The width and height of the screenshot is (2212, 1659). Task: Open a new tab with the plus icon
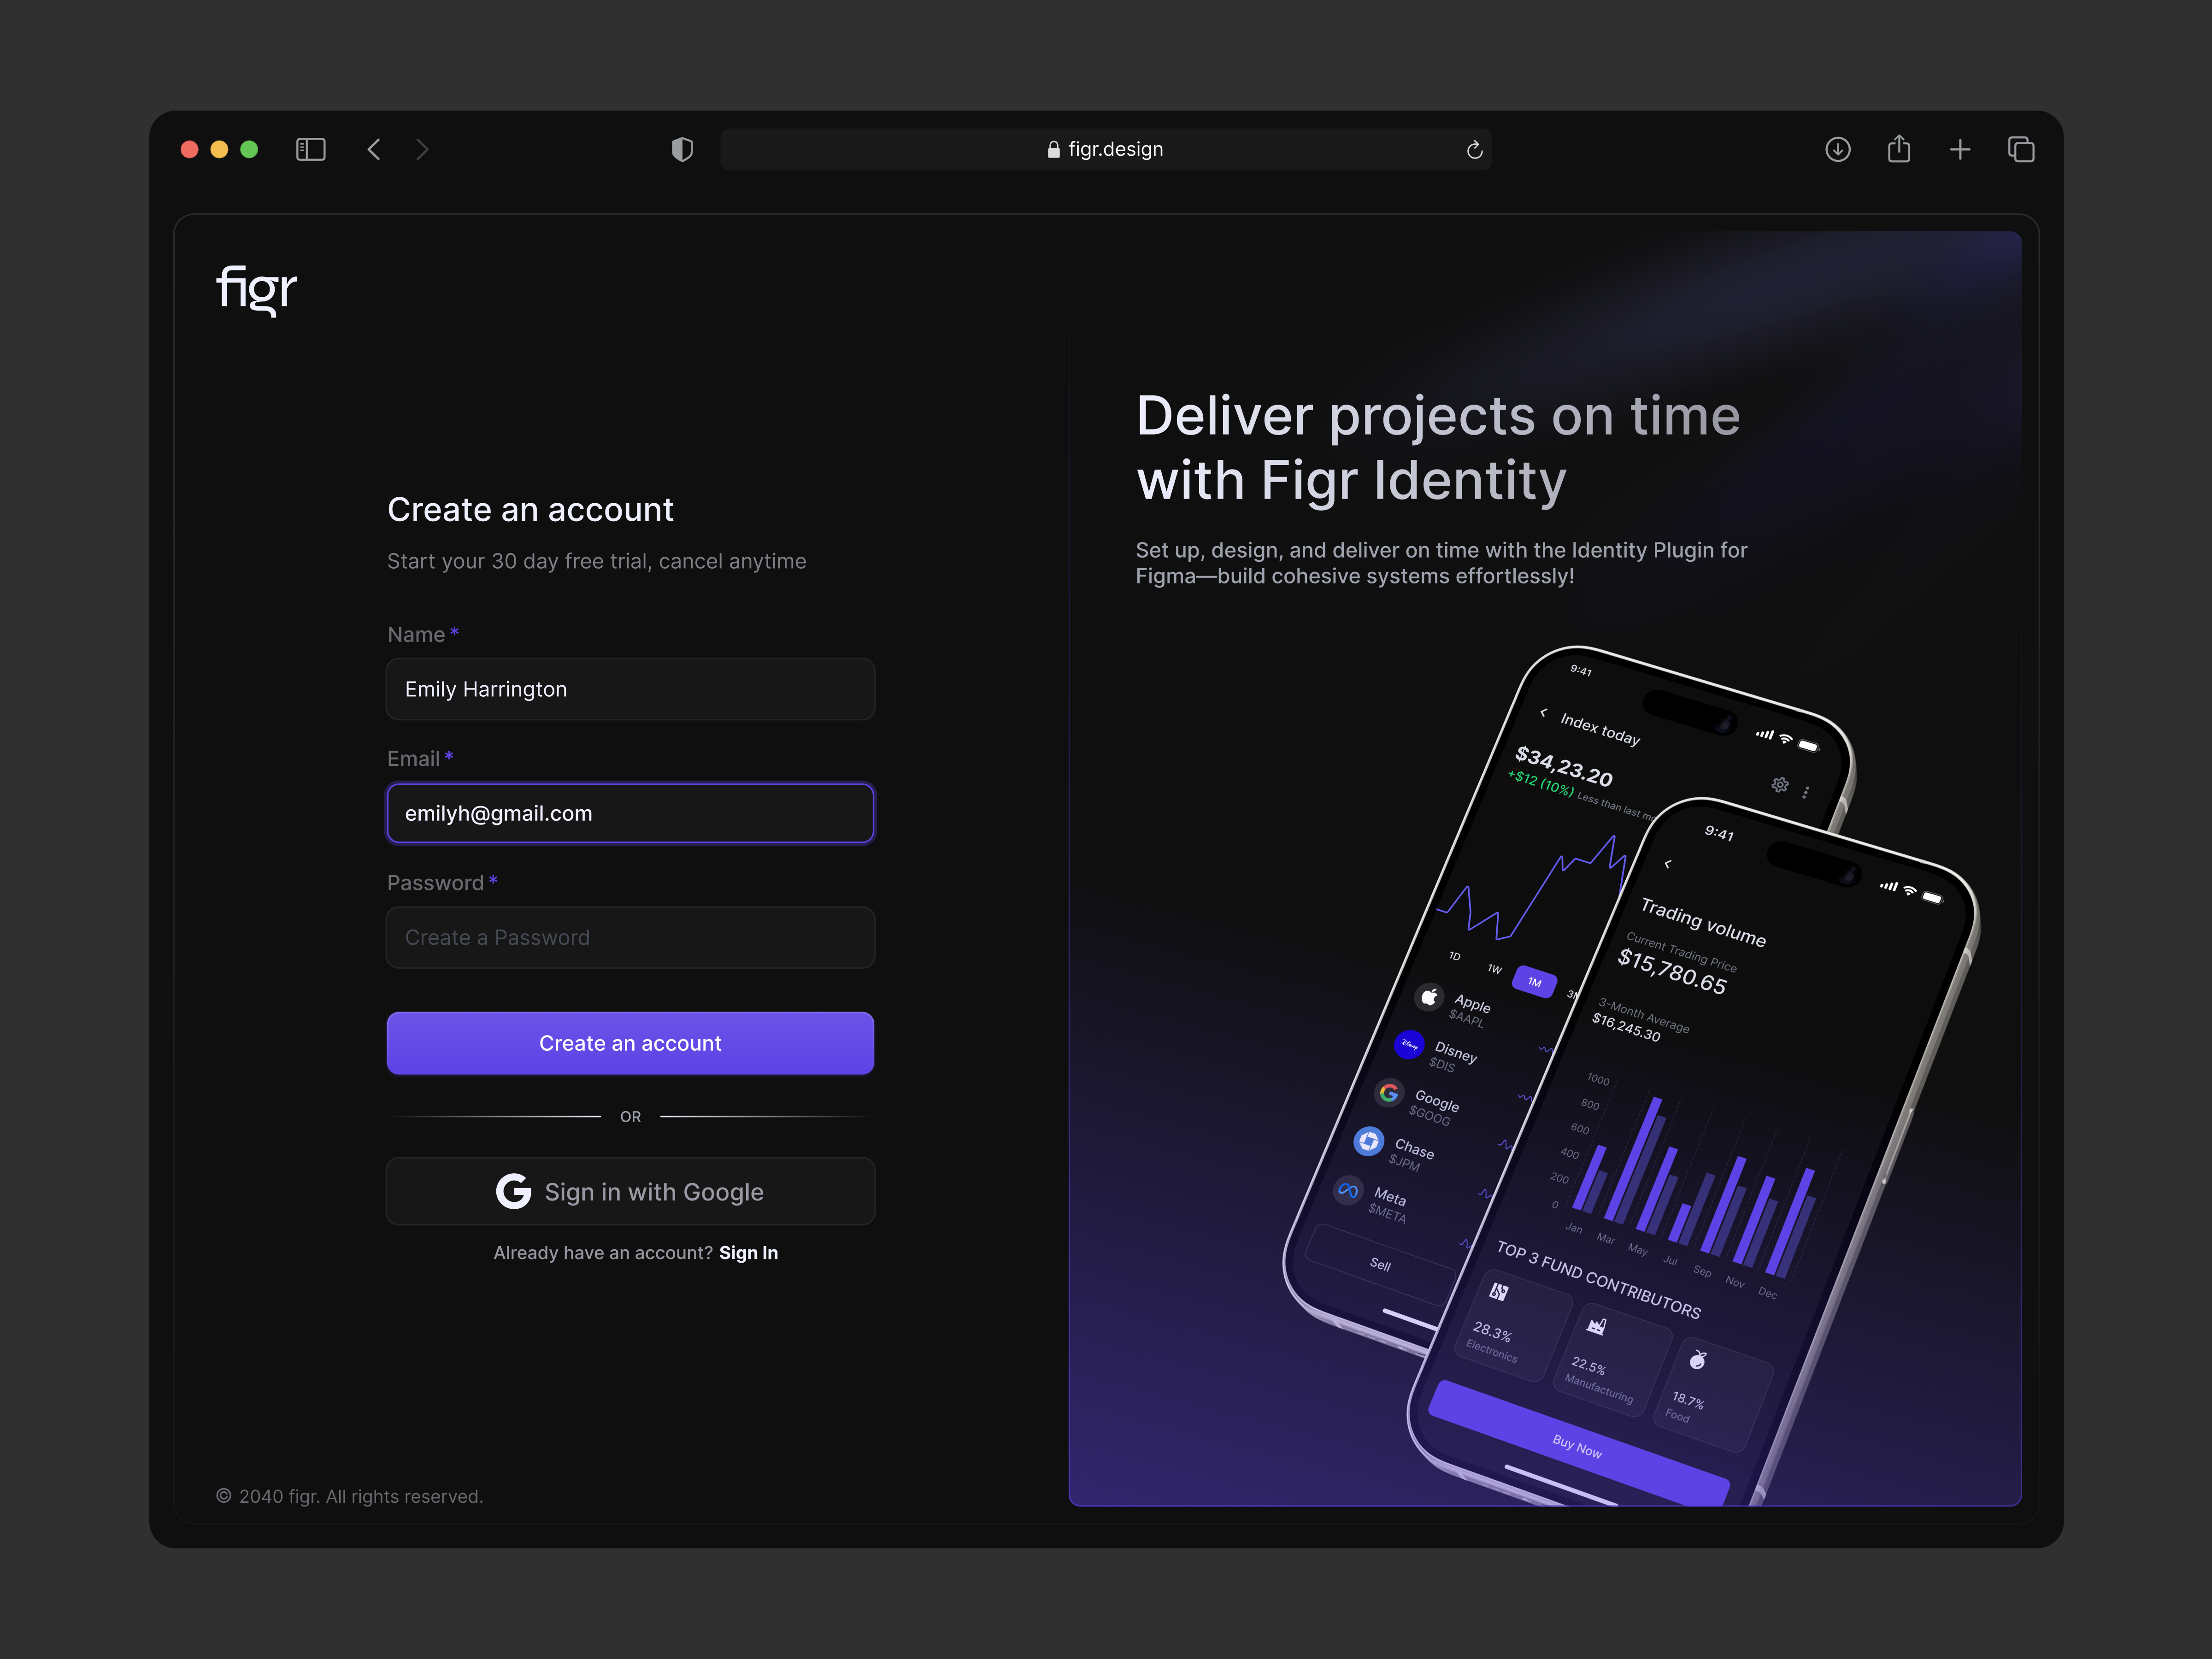[1960, 149]
